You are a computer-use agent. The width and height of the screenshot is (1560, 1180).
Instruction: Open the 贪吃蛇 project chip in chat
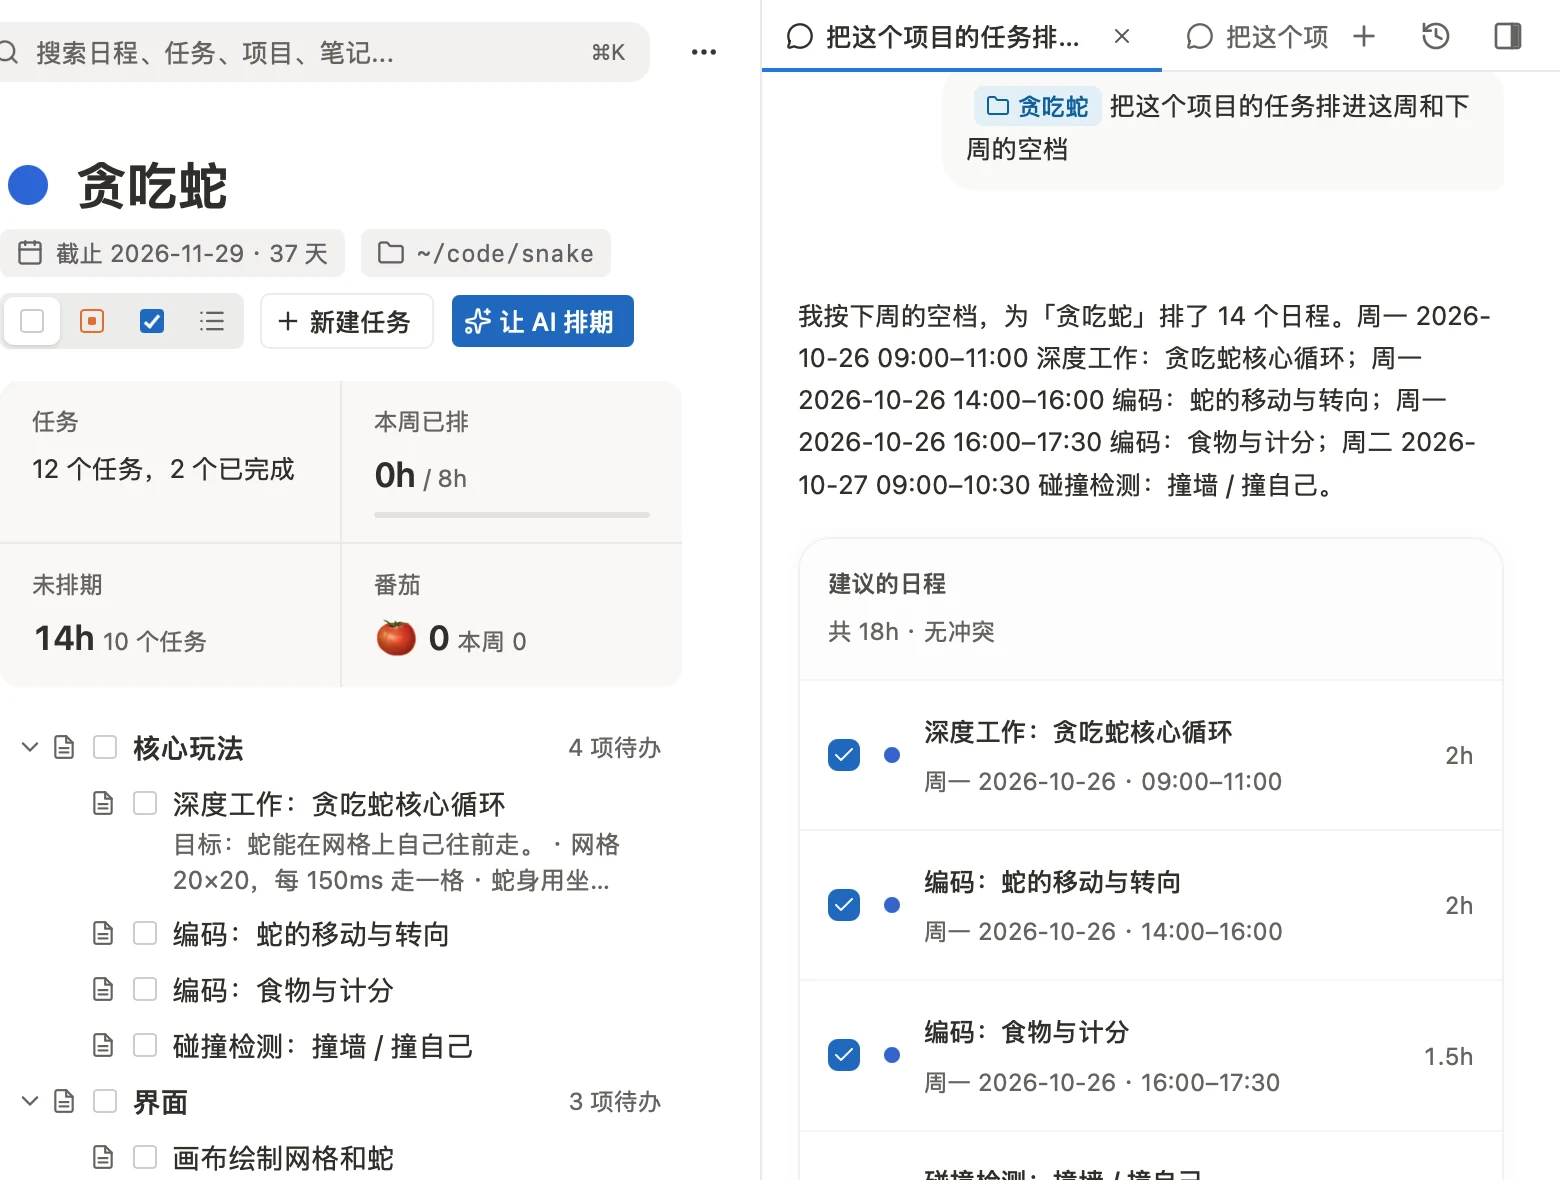coord(1037,106)
